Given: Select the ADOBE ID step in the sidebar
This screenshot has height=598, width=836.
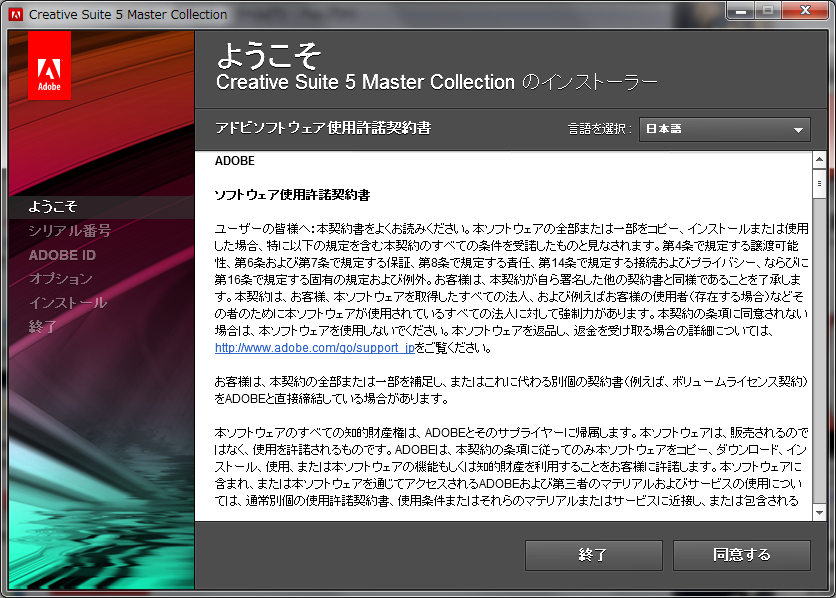Looking at the screenshot, I should (62, 255).
